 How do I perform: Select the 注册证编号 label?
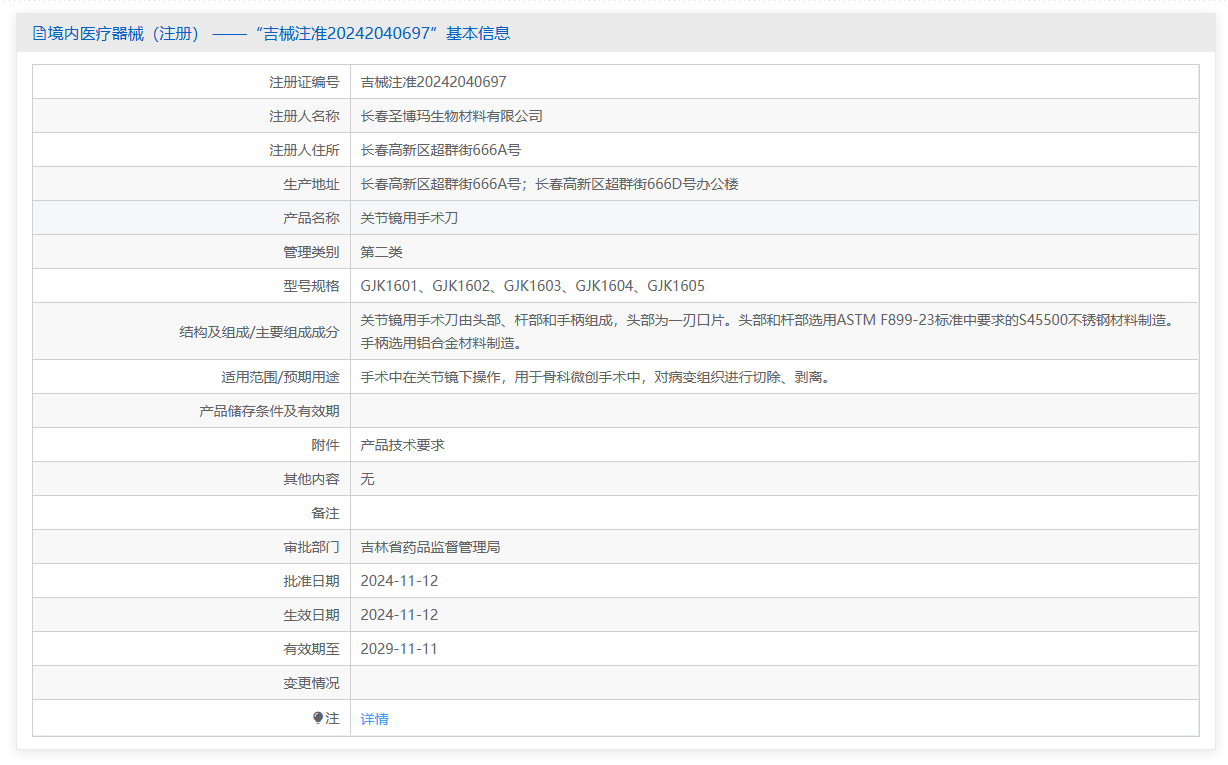(x=304, y=82)
